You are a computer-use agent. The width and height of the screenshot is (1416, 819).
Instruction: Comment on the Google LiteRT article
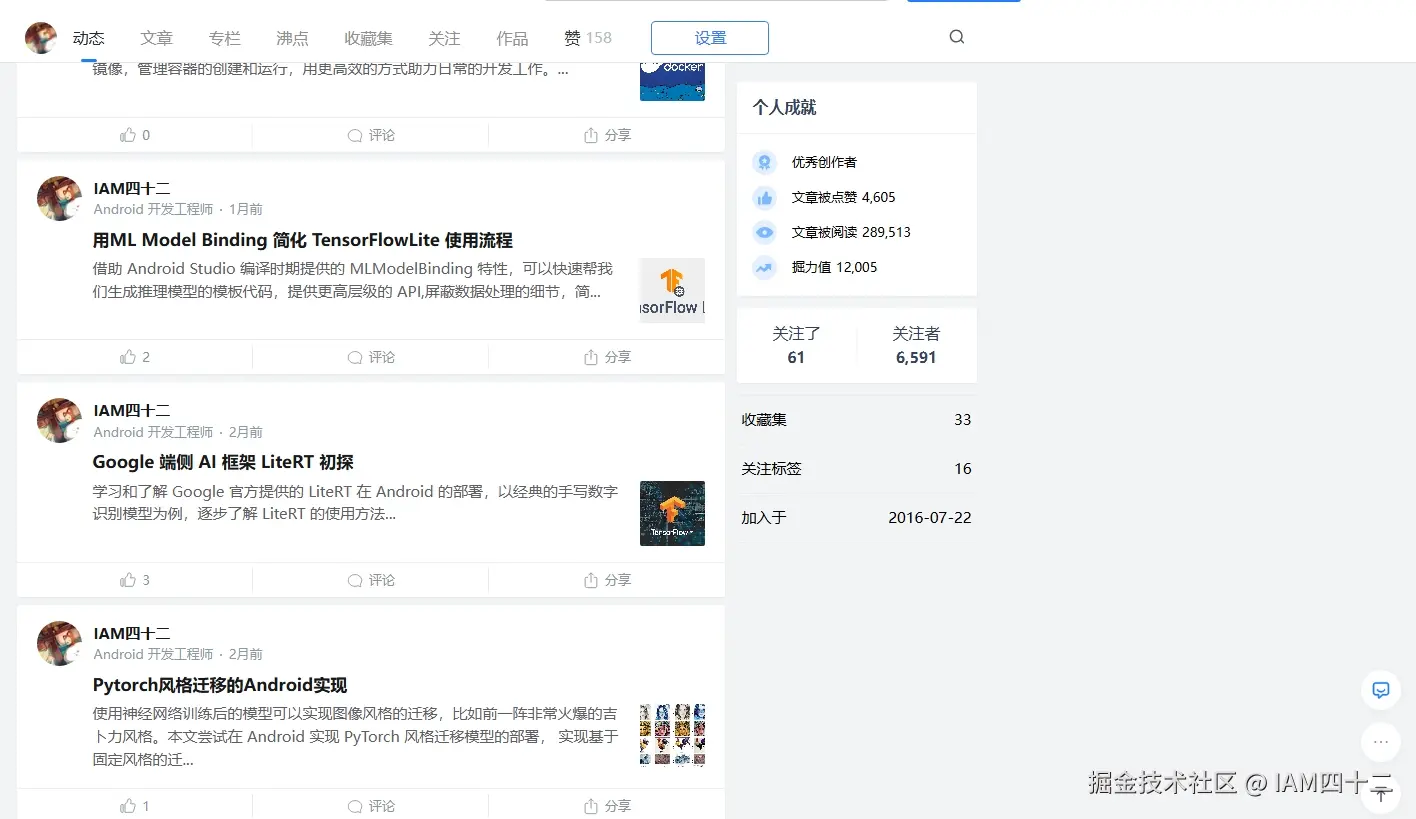click(371, 580)
